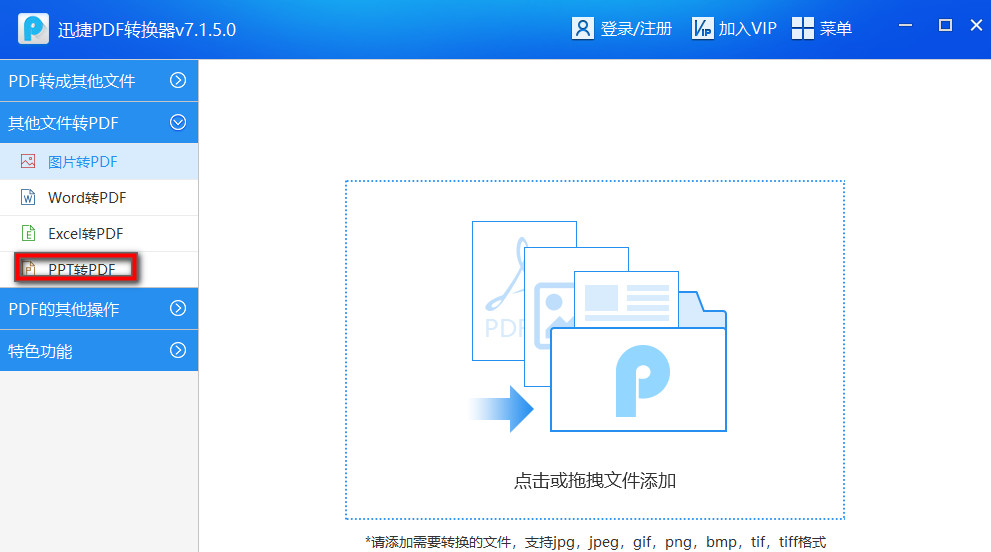
Task: Click the picture icon of 图片转PDF
Action: (28, 161)
